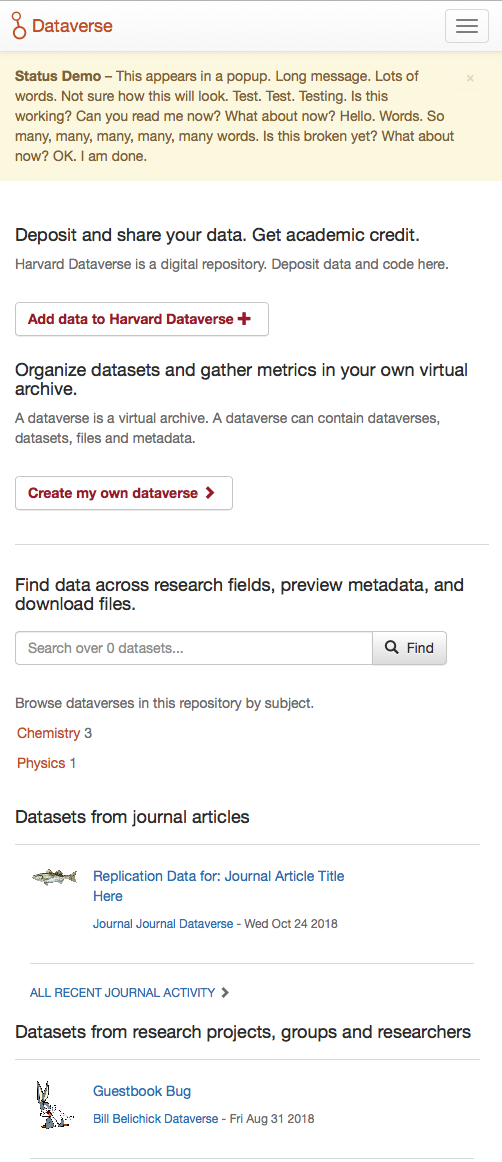Open the Guestbook Bug dataset
This screenshot has height=1162, width=502.
point(142,1091)
